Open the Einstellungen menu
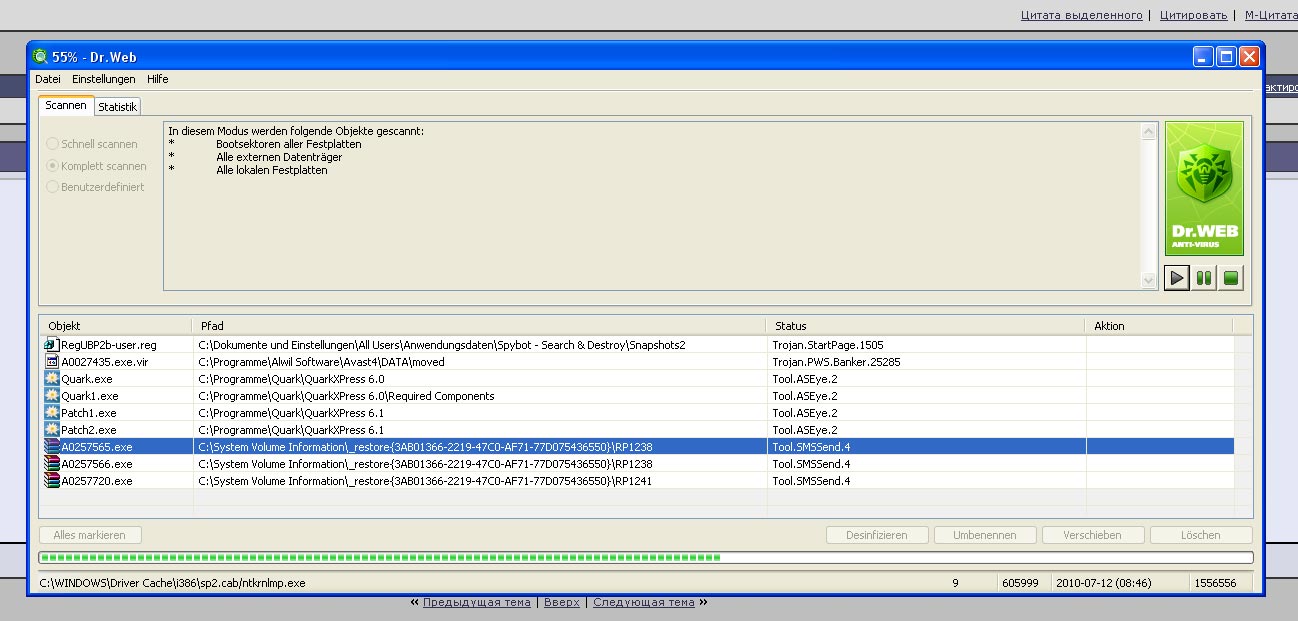Image resolution: width=1298 pixels, height=621 pixels. [x=104, y=79]
